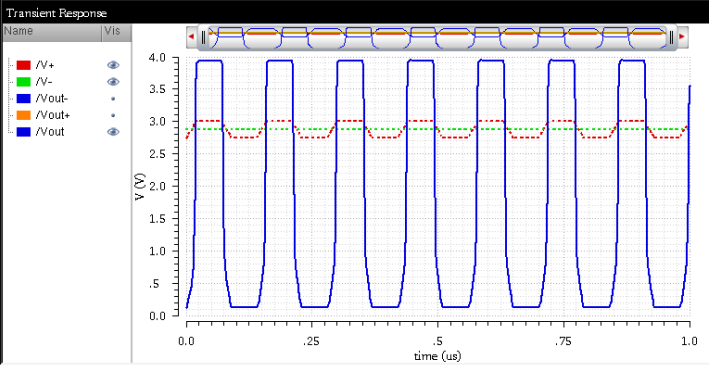Screen dimensions: 709x365
Task: Click the 1.0 tick label on time axis
Action: pyautogui.click(x=689, y=341)
